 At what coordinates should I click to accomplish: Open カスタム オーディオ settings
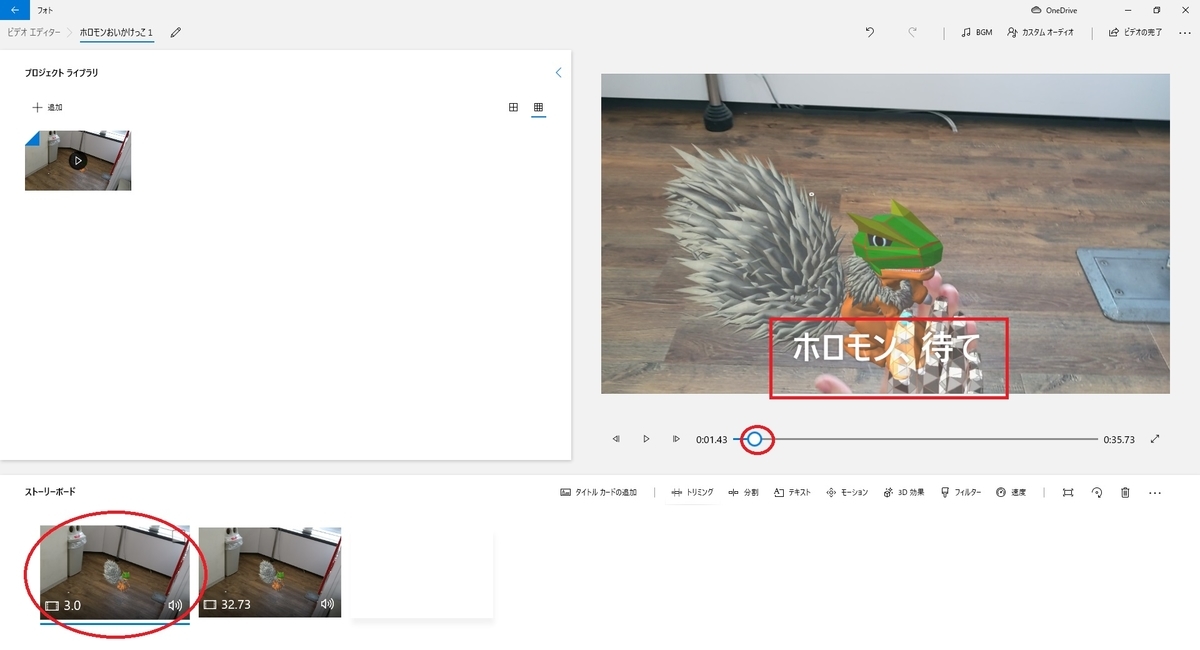coord(1041,33)
